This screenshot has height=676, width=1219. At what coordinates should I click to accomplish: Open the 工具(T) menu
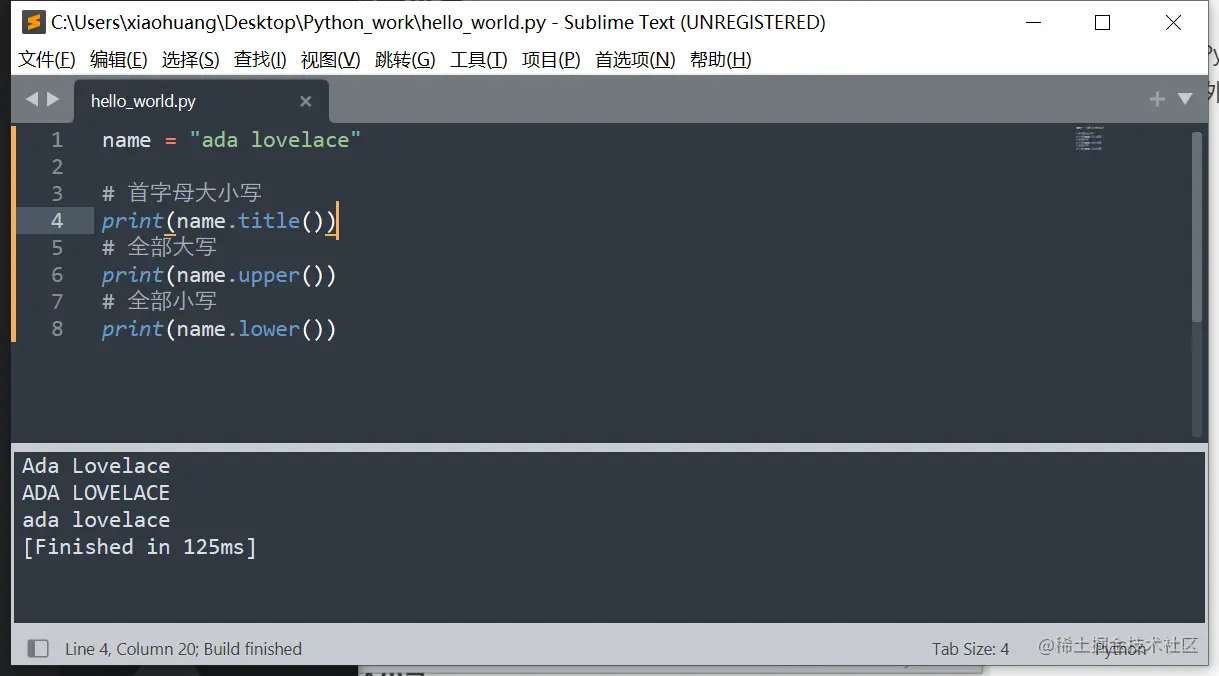(478, 60)
